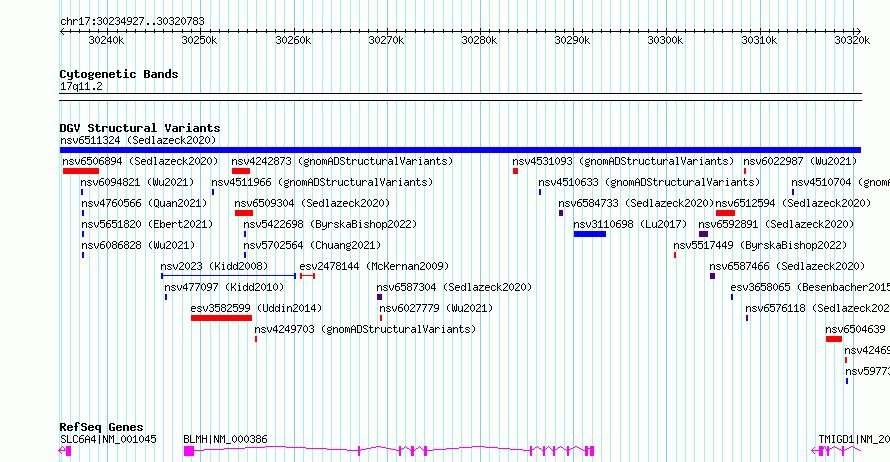
Task: Click the chr17:30234927..30320783 region label
Action: 132,21
